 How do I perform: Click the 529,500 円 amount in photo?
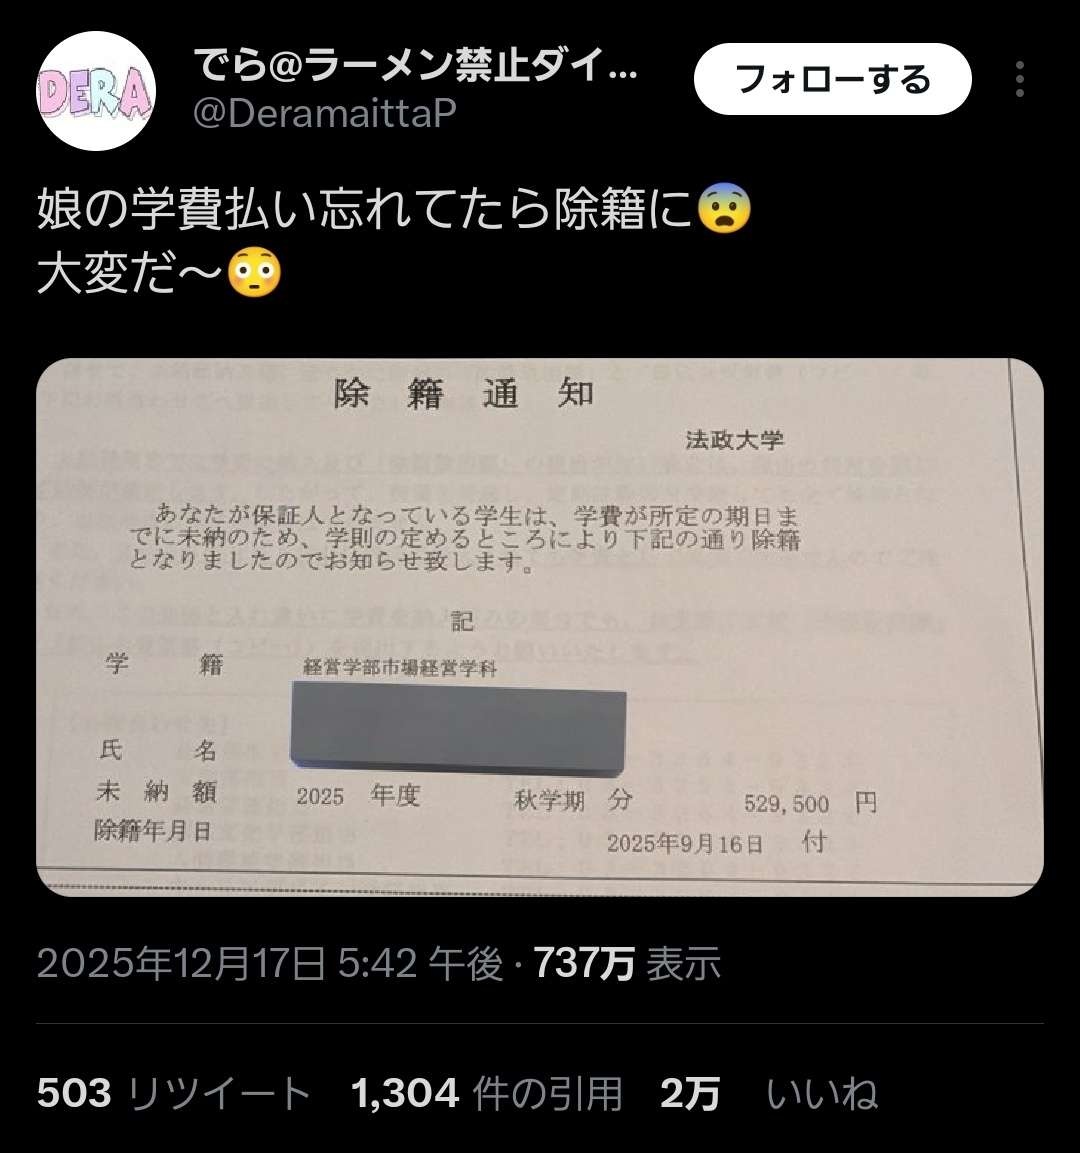click(x=810, y=803)
